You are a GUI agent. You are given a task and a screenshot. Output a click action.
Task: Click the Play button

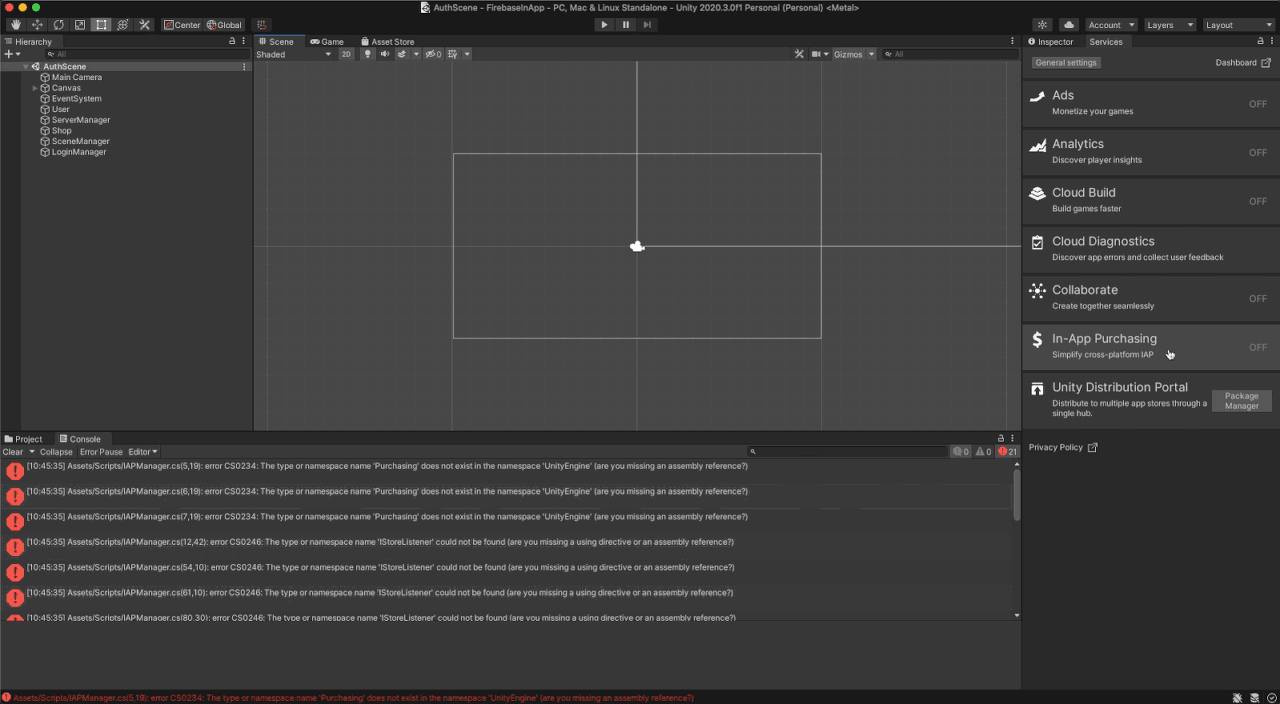604,24
